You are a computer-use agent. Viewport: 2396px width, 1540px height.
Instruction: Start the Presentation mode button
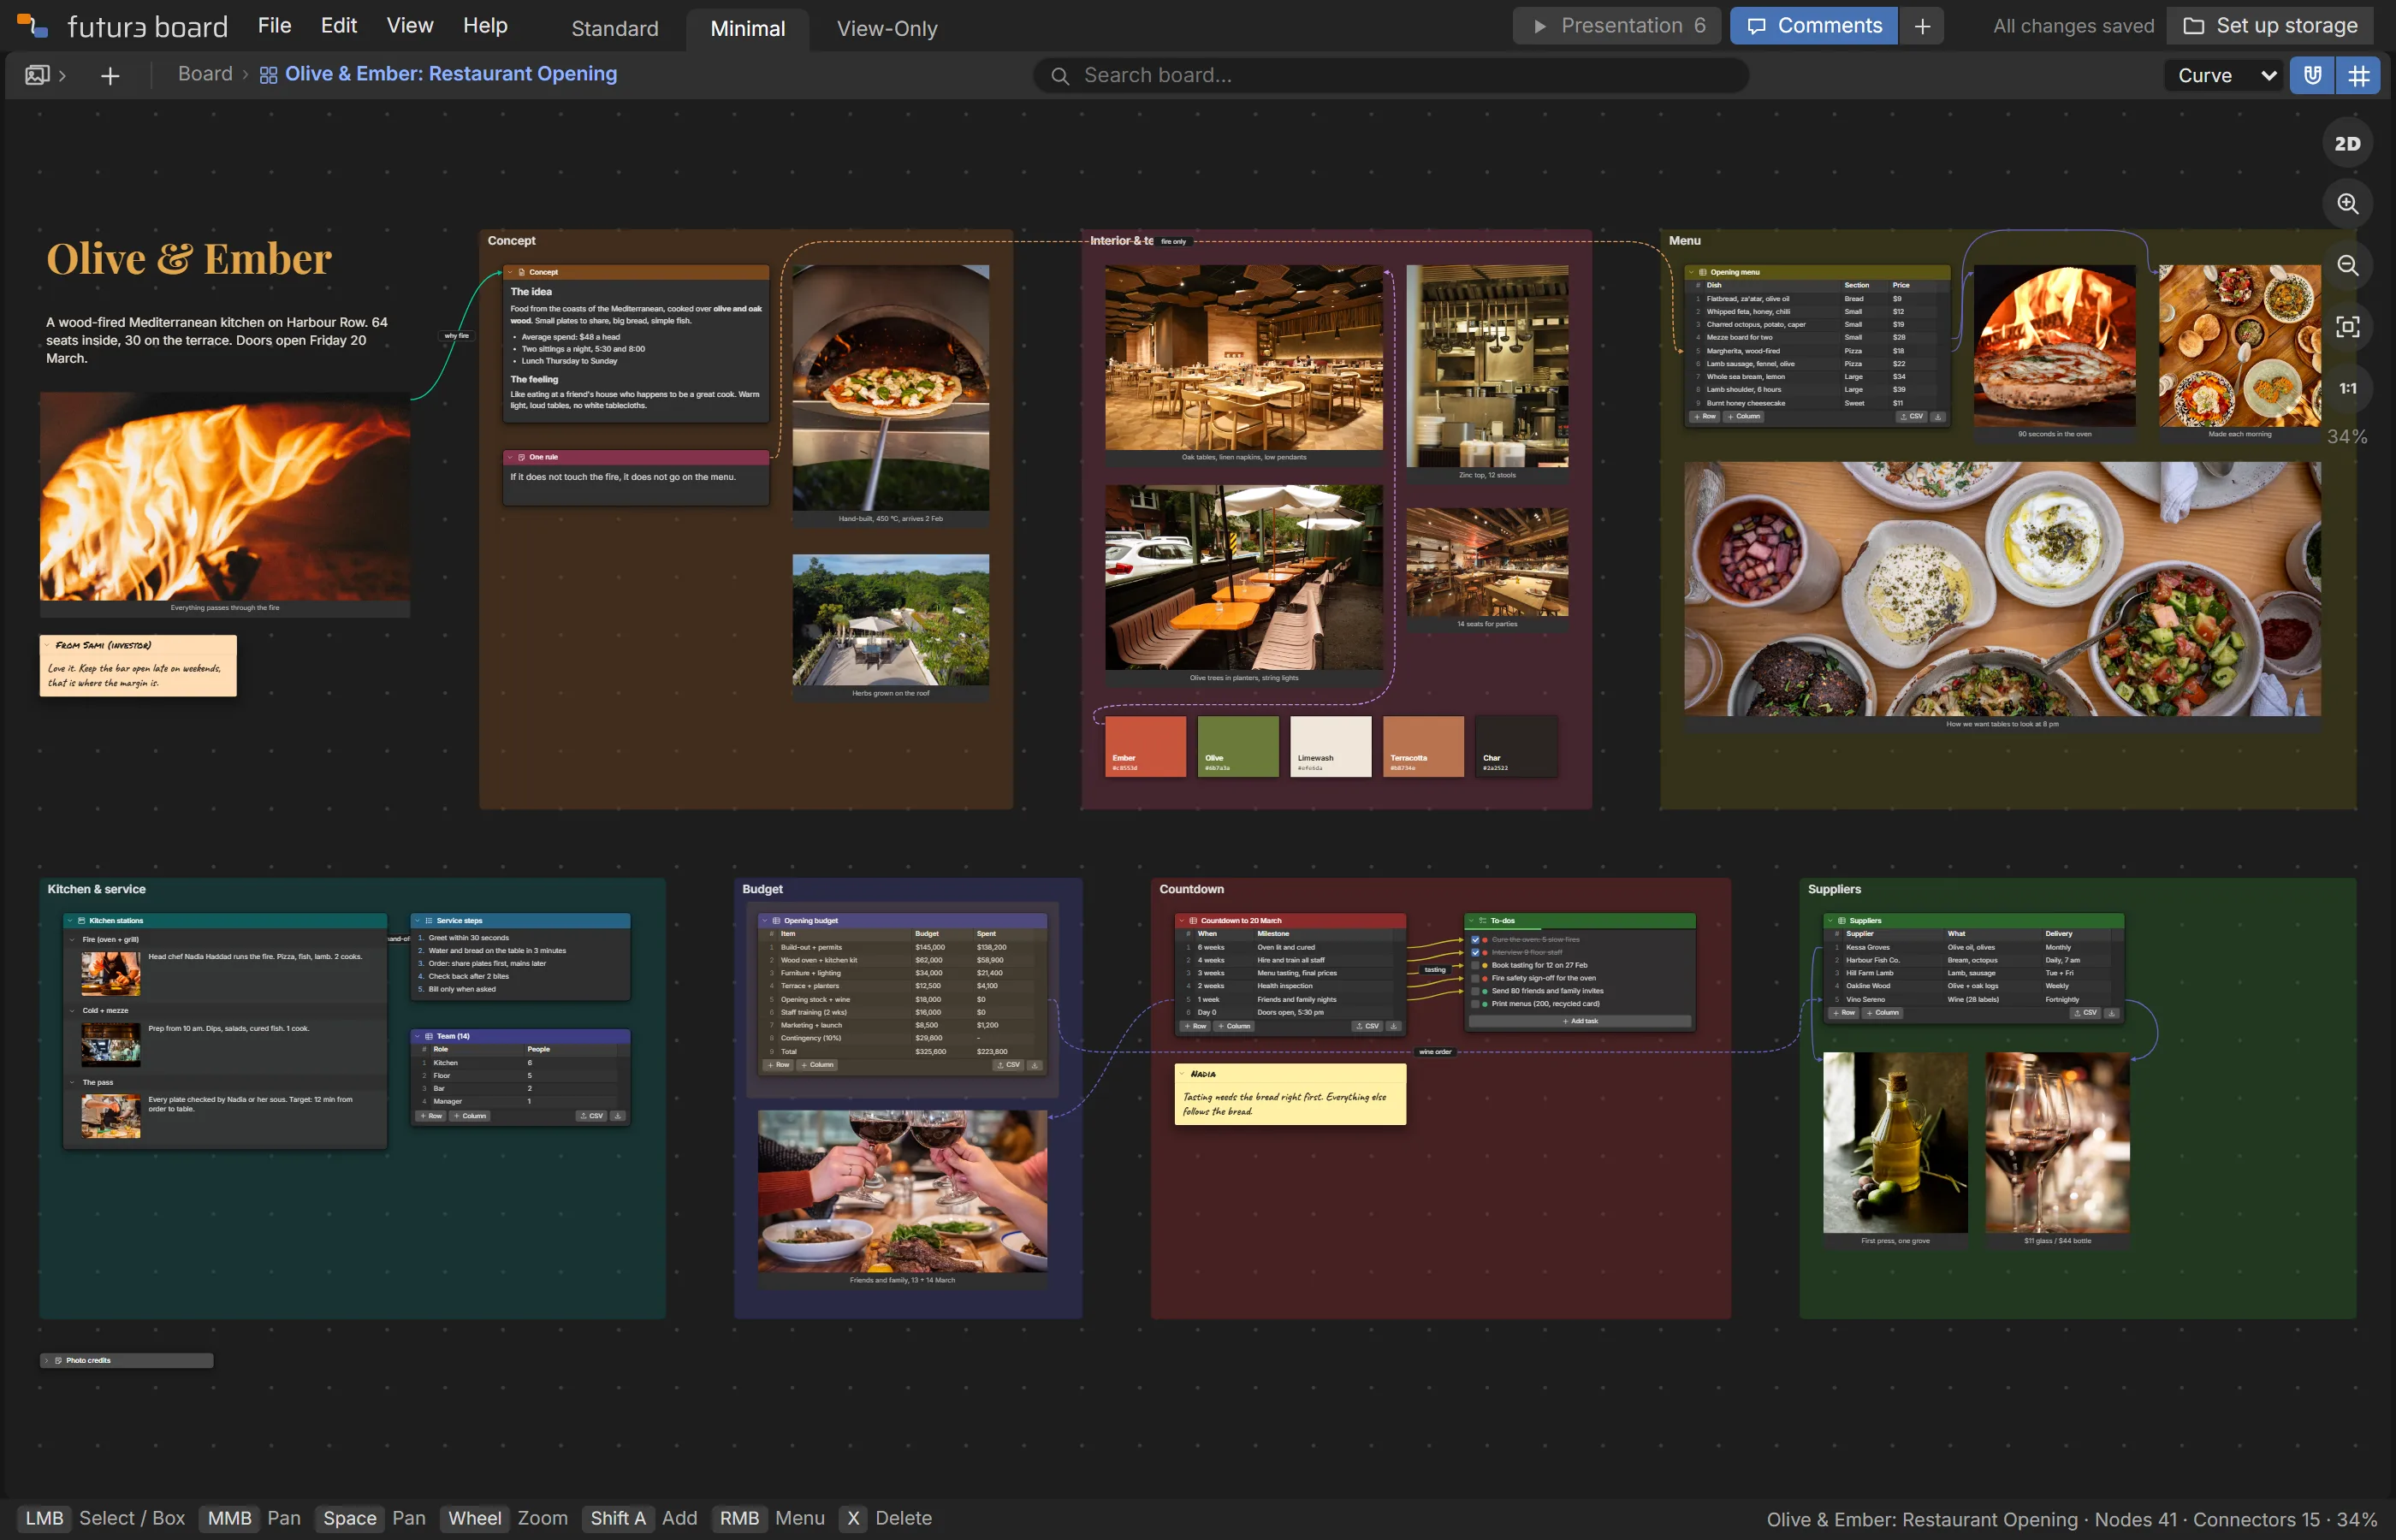[1617, 26]
